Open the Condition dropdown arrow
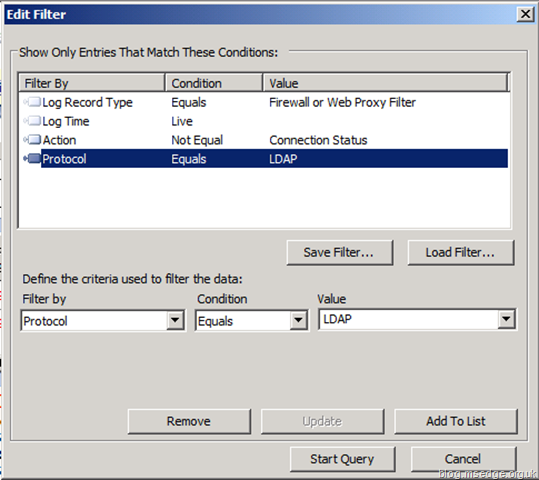Screen dimensions: 539x480 [298, 320]
